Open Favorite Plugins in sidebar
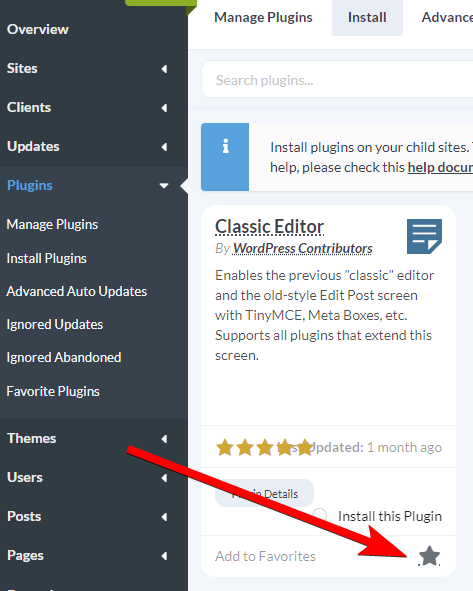The image size is (473, 591). [53, 391]
